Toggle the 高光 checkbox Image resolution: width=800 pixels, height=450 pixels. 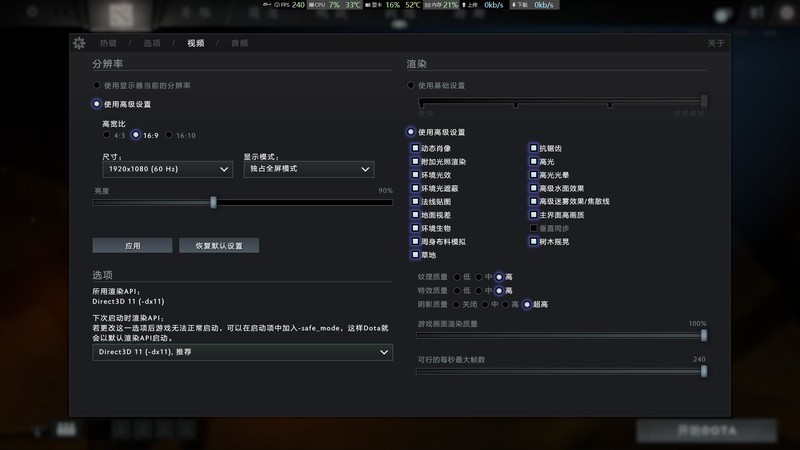point(534,161)
